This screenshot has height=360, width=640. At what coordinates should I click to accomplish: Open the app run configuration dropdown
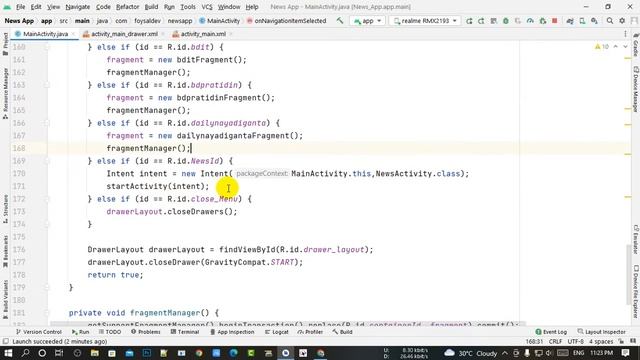(367, 20)
